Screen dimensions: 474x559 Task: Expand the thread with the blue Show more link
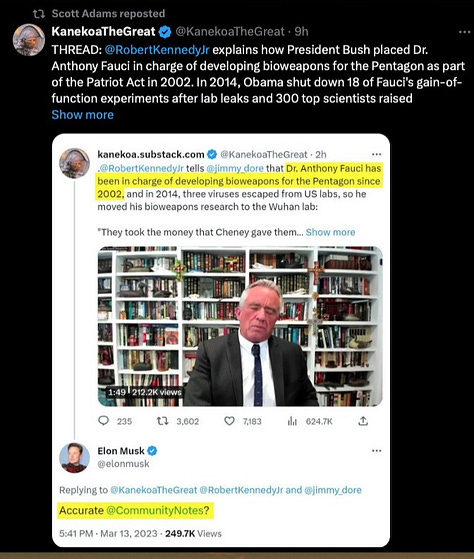pyautogui.click(x=82, y=114)
